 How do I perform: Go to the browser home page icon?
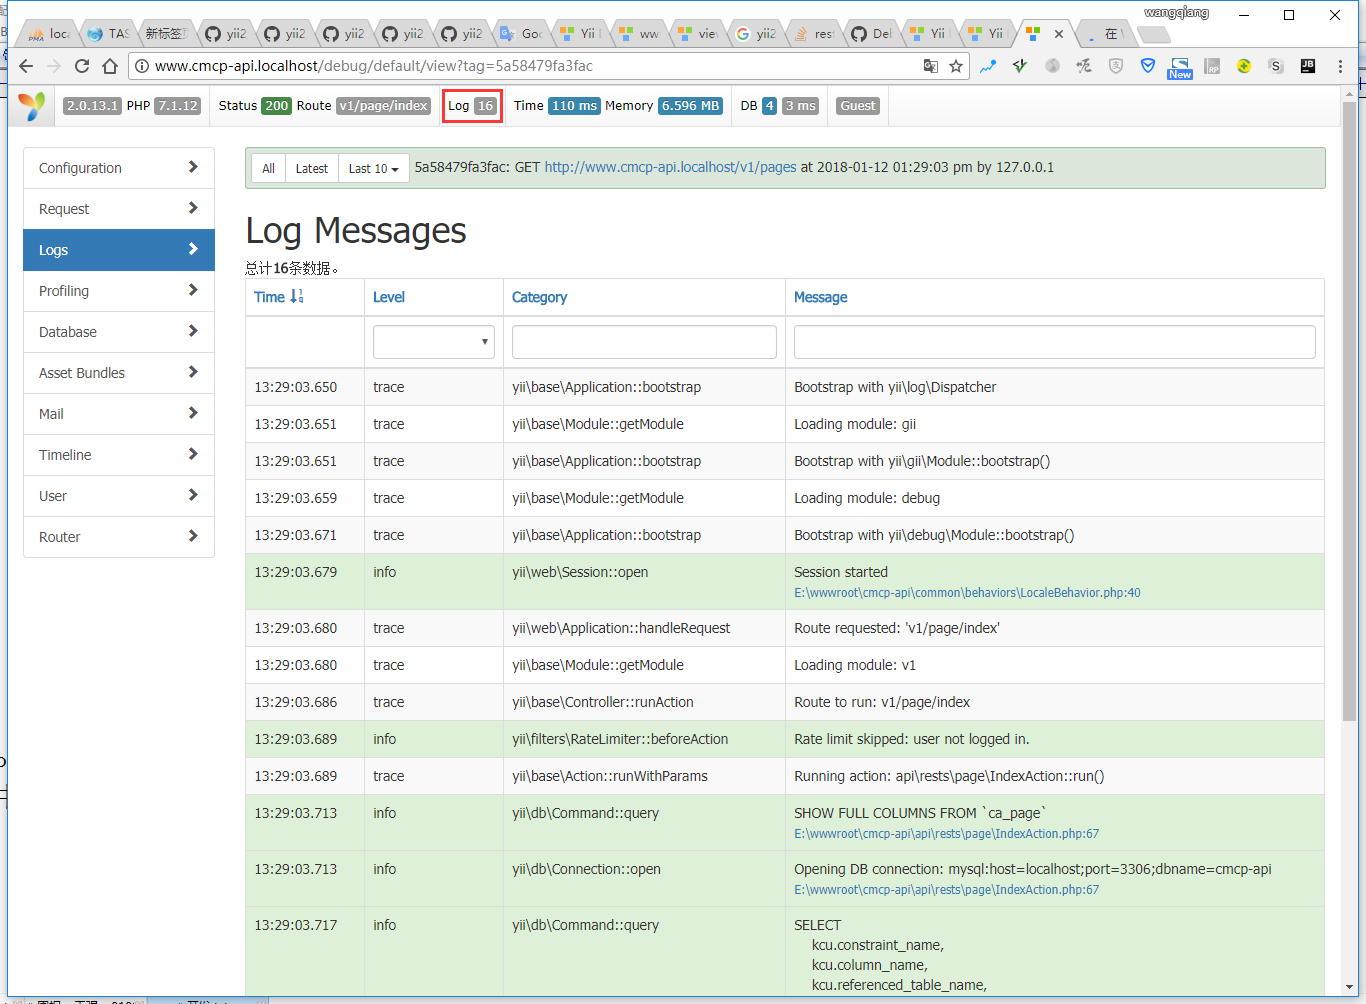[110, 66]
